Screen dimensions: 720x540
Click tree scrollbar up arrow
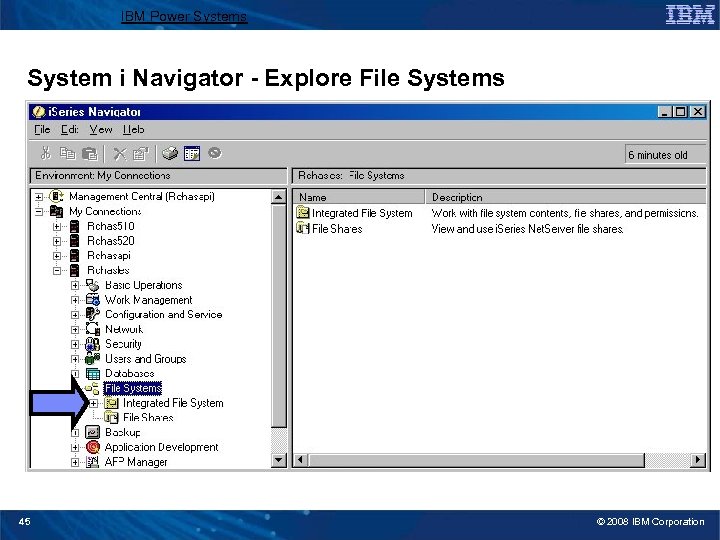coord(279,197)
